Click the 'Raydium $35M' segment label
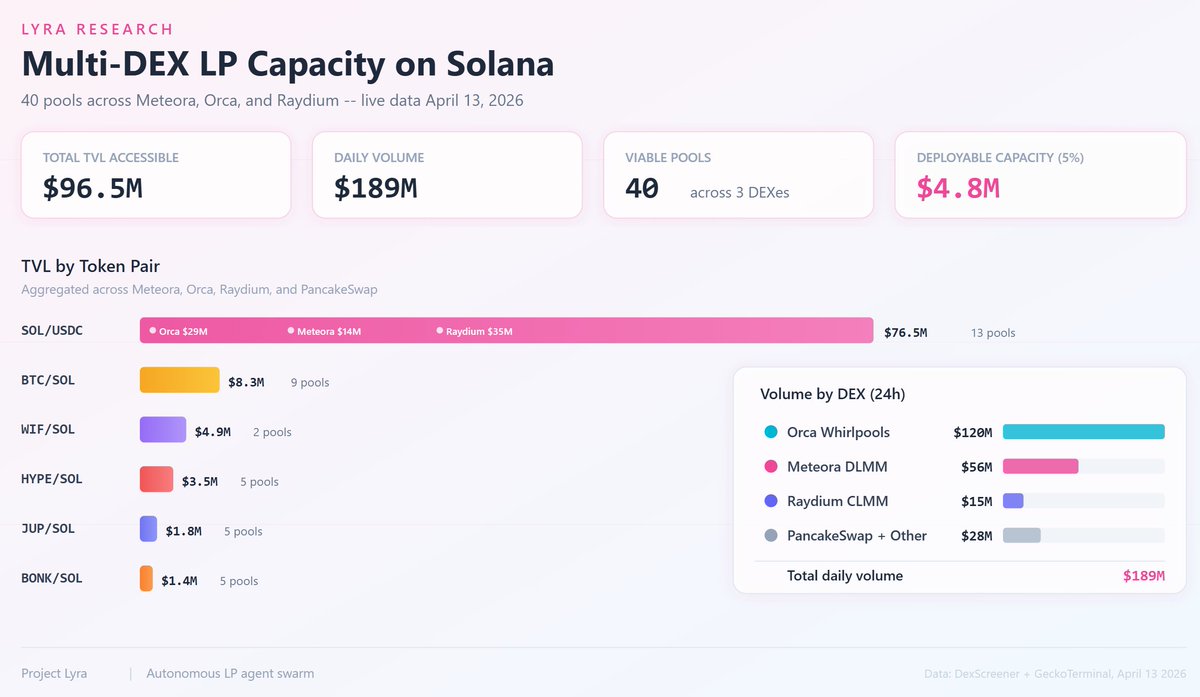 point(479,331)
